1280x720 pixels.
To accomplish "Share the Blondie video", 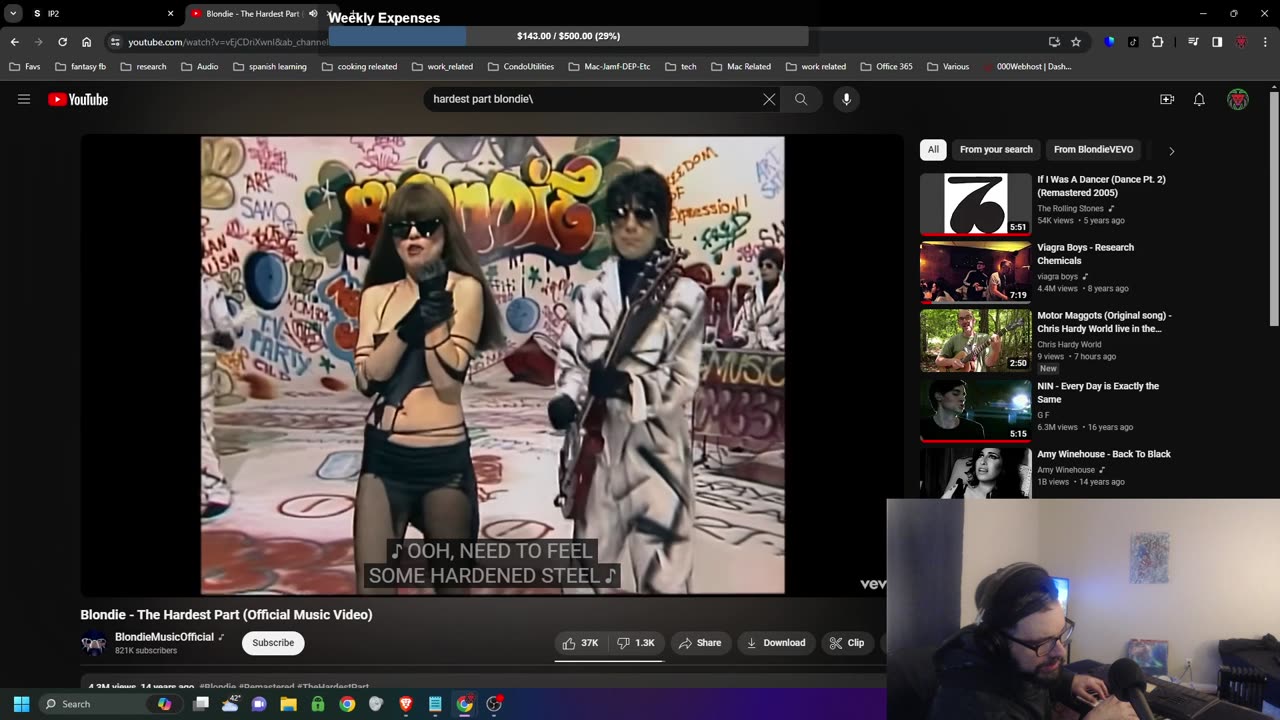I will 700,643.
